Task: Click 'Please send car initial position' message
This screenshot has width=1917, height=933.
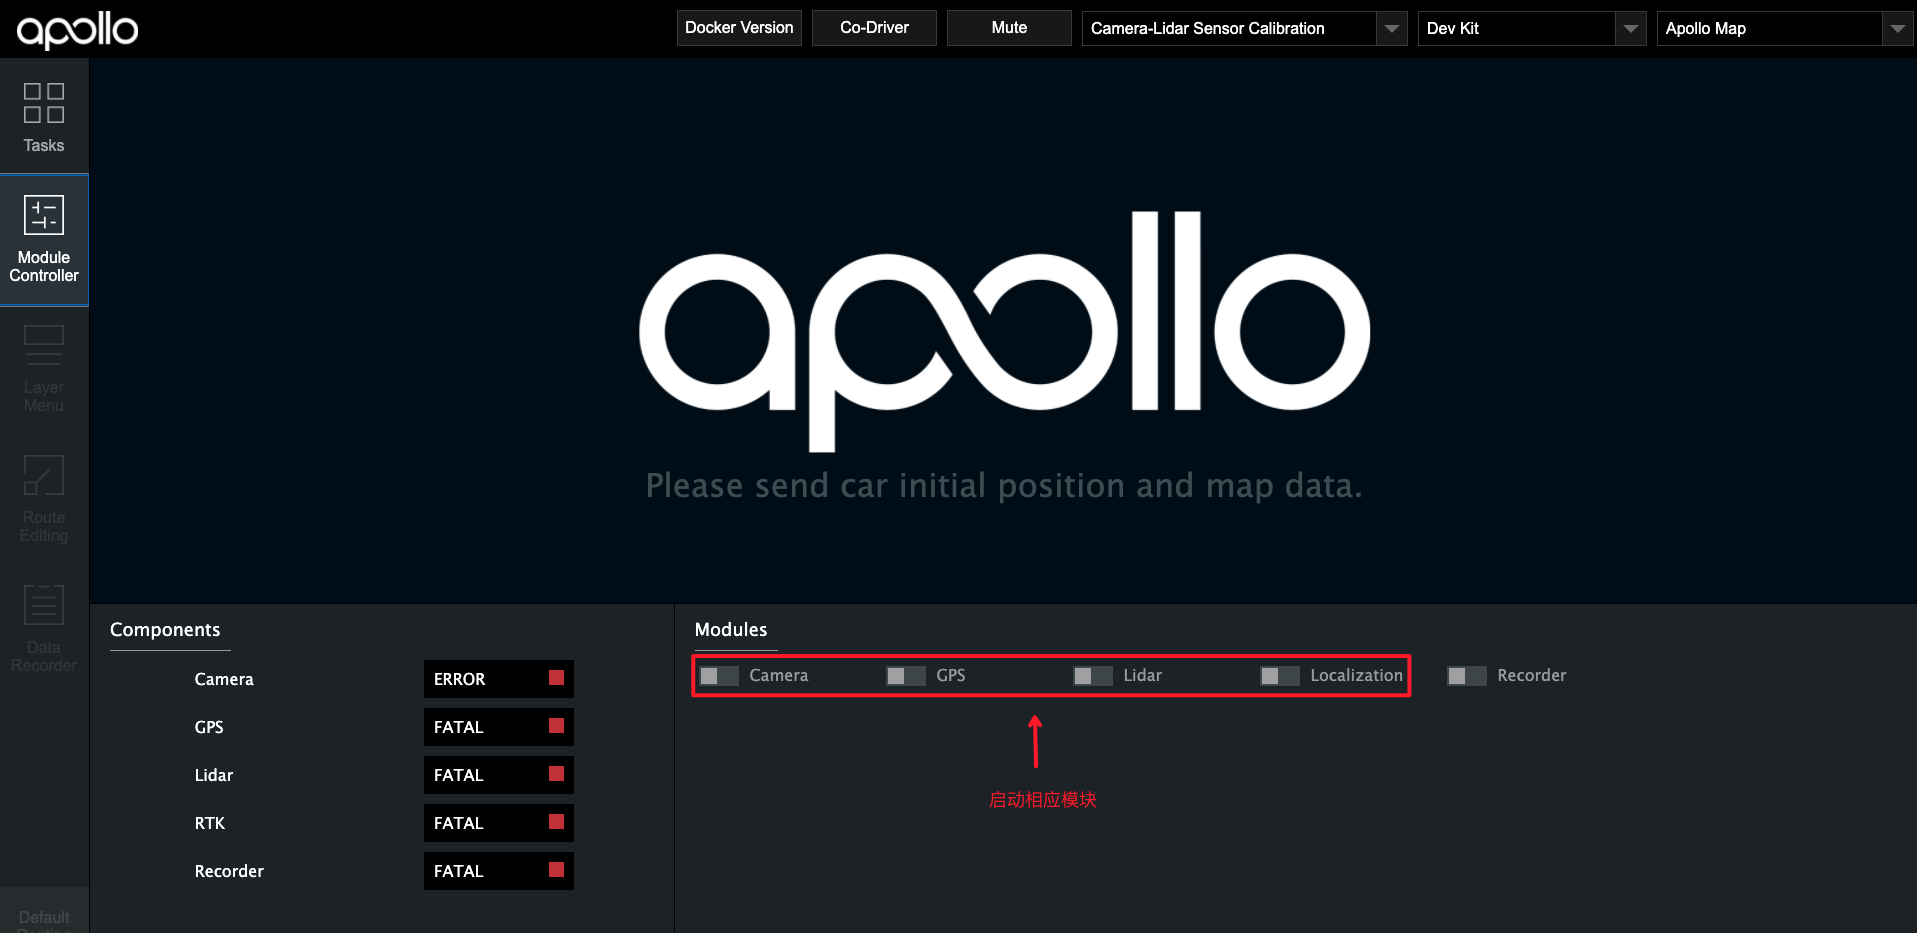Action: point(1004,486)
